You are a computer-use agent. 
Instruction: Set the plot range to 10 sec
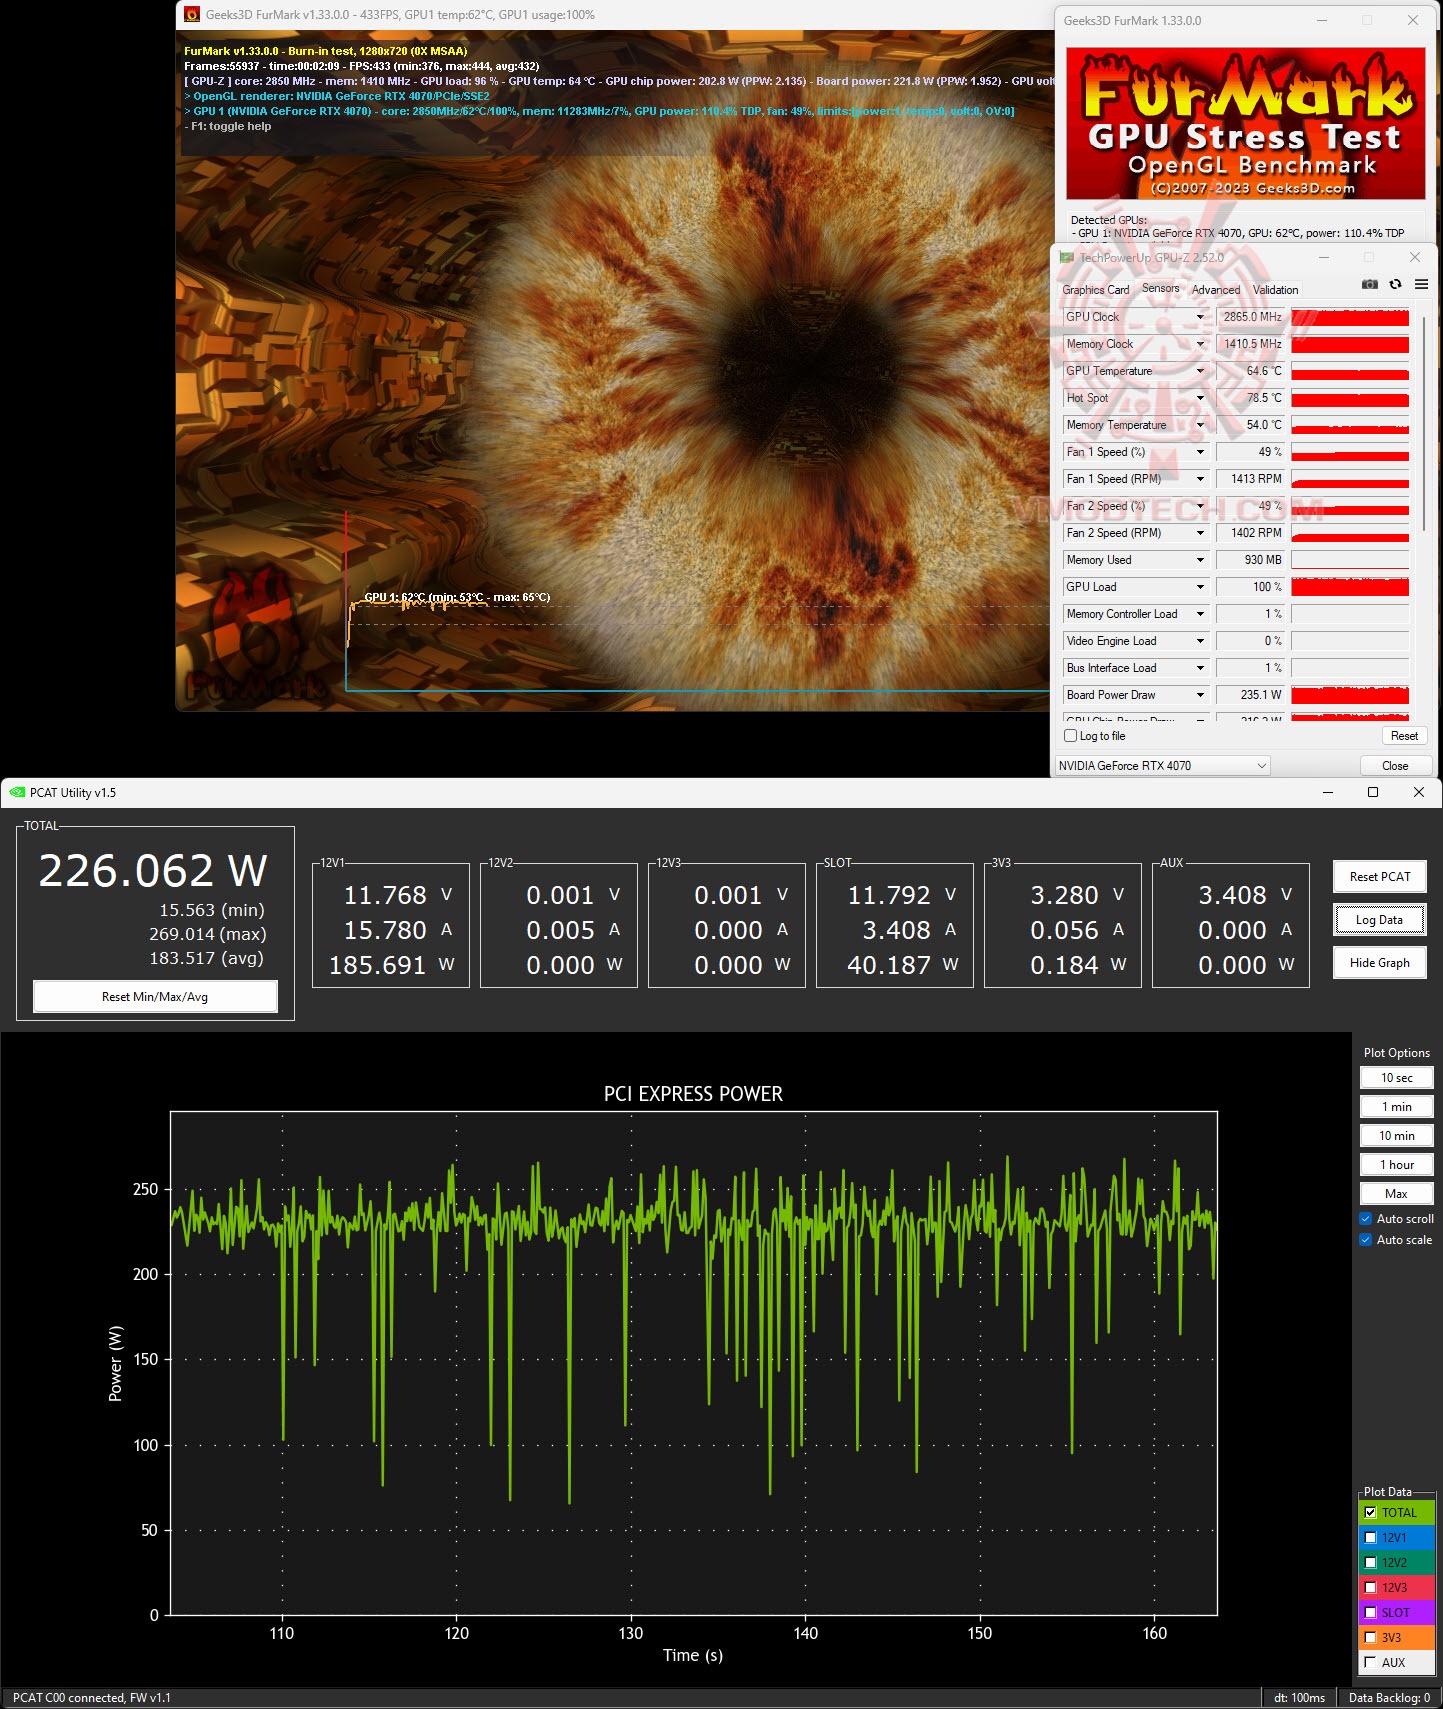click(1396, 1078)
